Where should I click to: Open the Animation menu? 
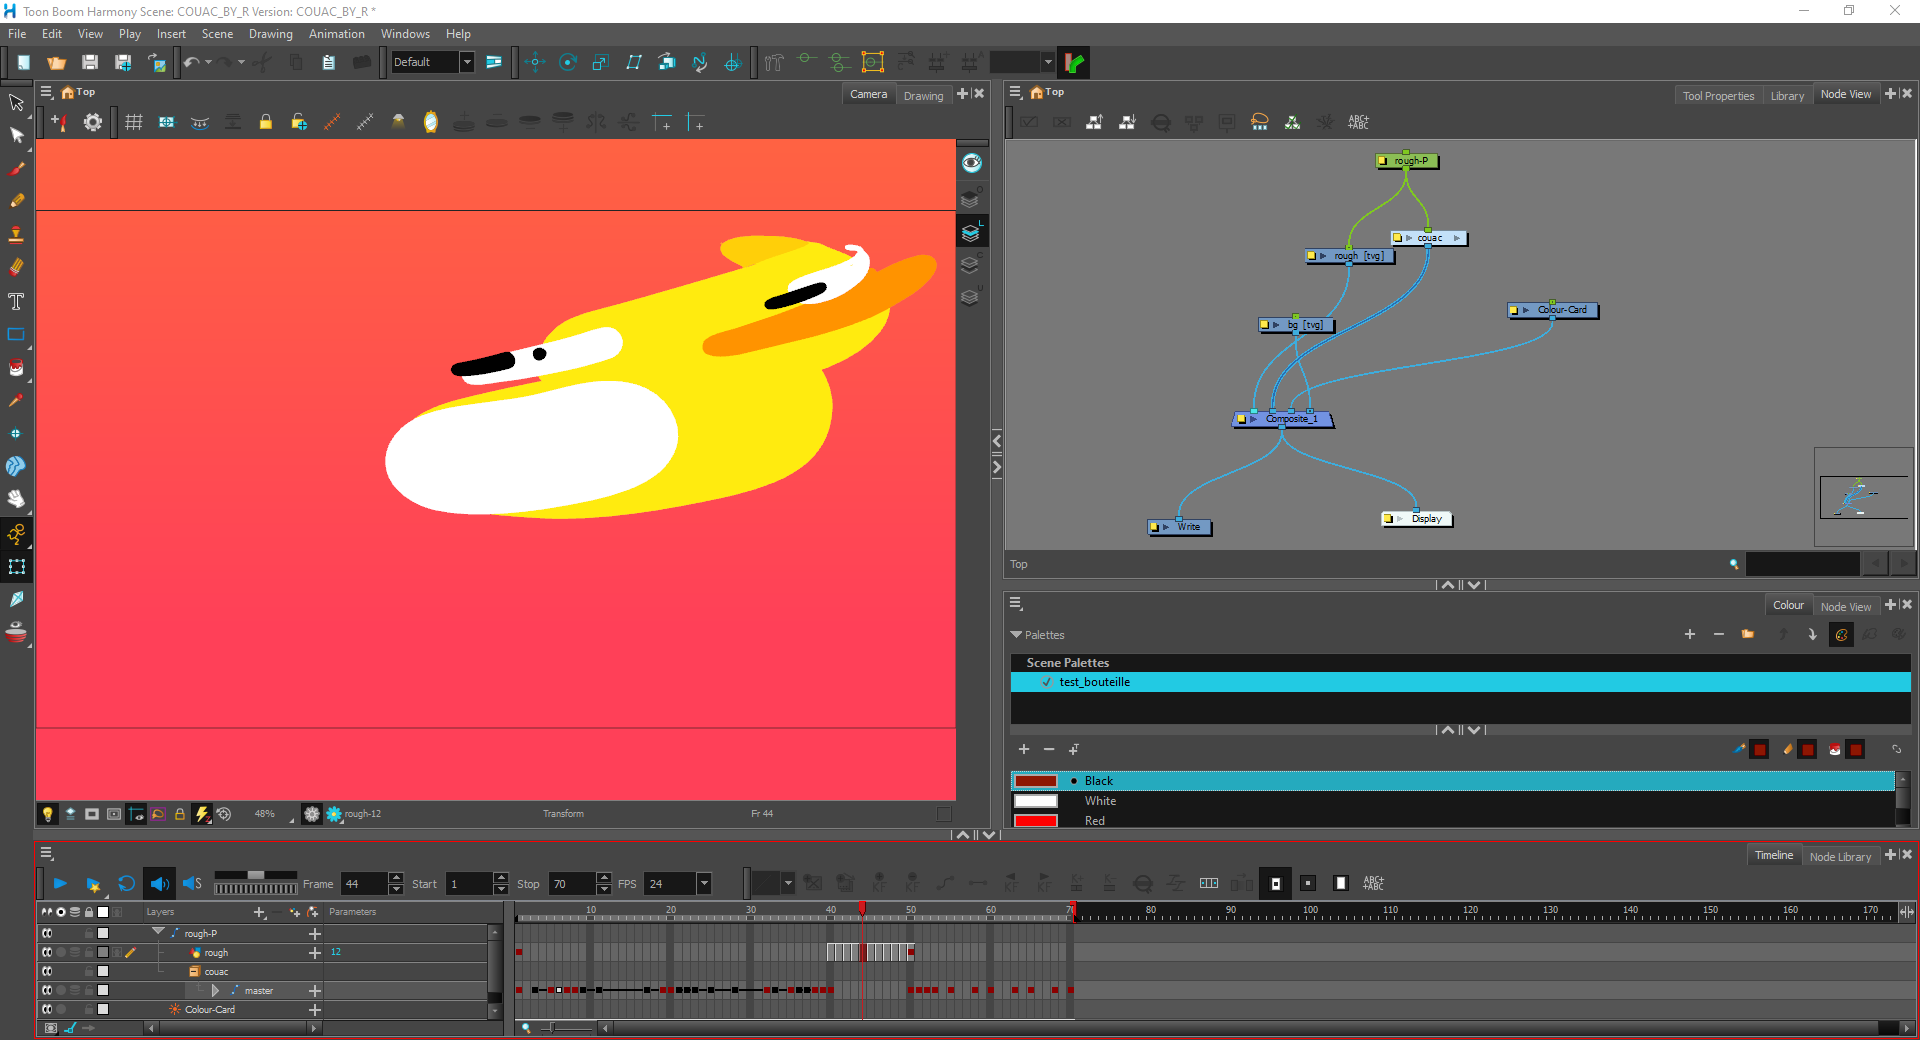pyautogui.click(x=337, y=34)
